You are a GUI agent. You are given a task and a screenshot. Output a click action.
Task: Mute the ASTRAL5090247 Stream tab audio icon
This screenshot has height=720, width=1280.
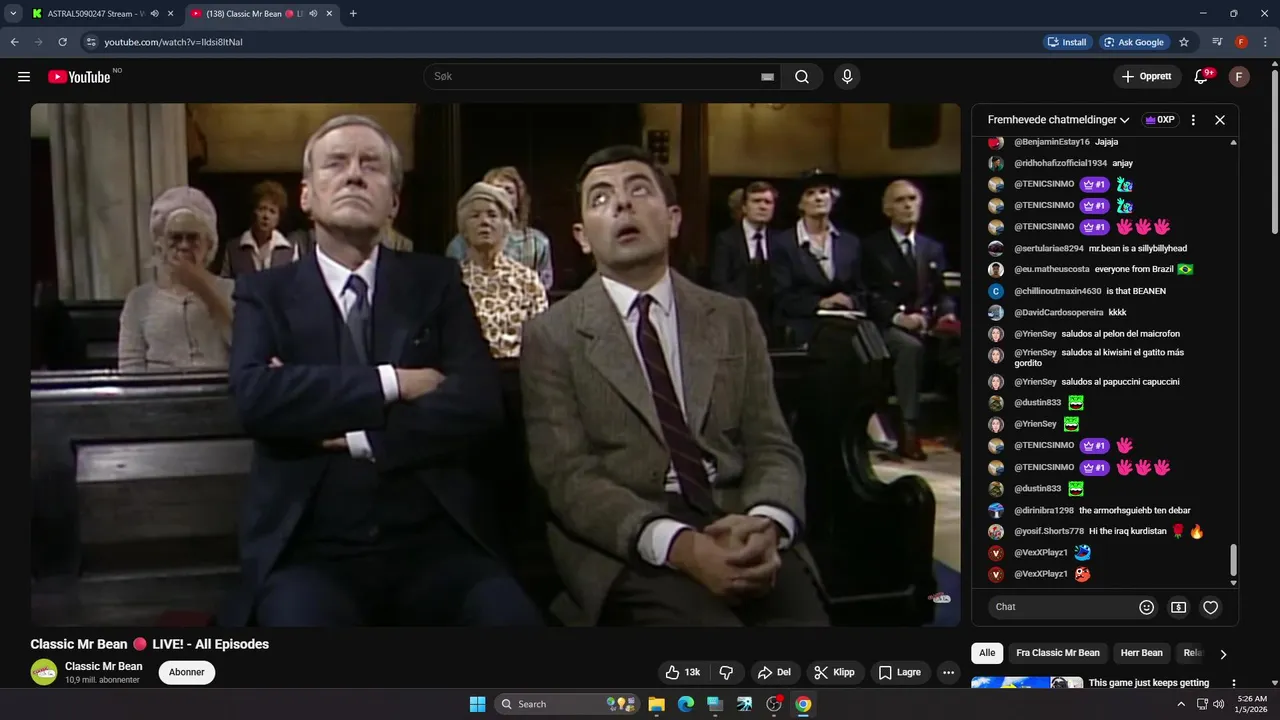point(155,14)
